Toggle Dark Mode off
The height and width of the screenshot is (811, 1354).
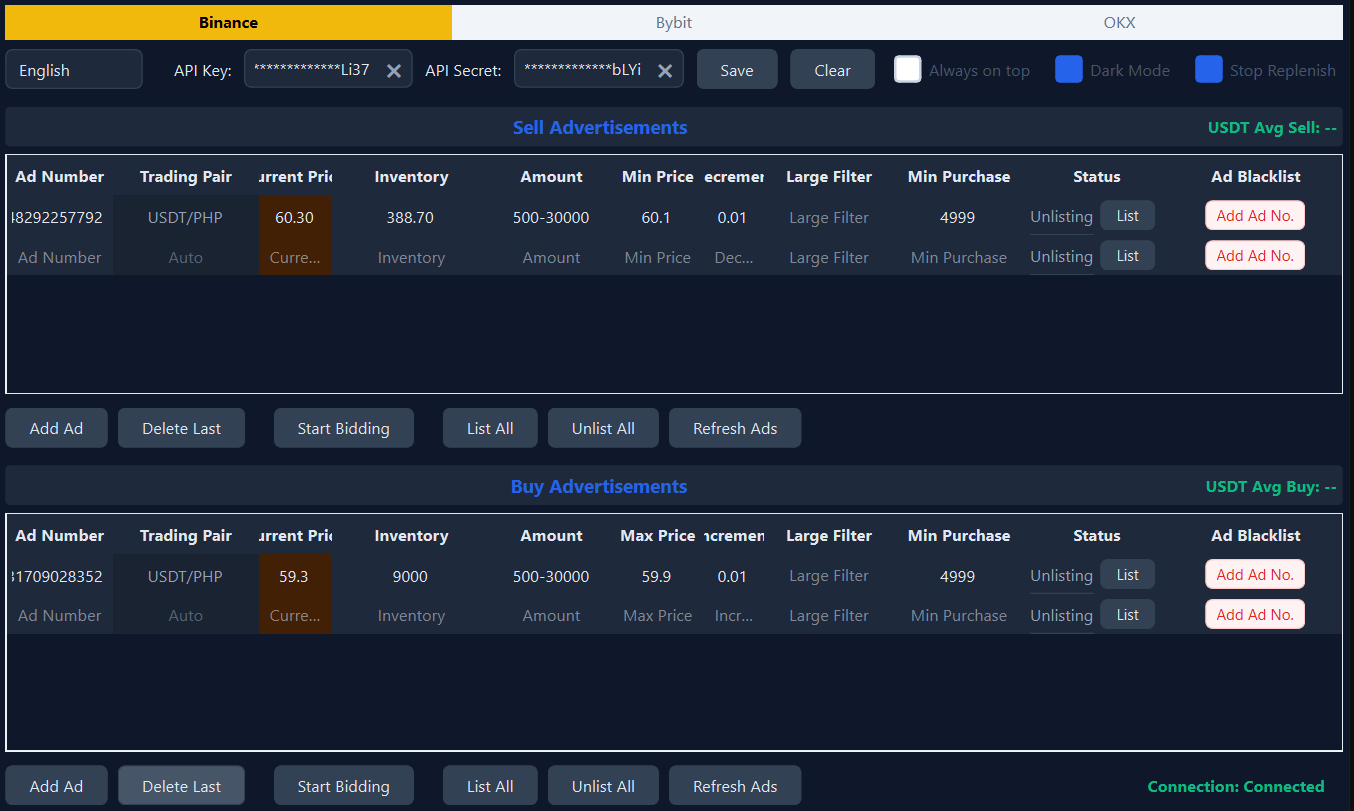tap(1068, 69)
